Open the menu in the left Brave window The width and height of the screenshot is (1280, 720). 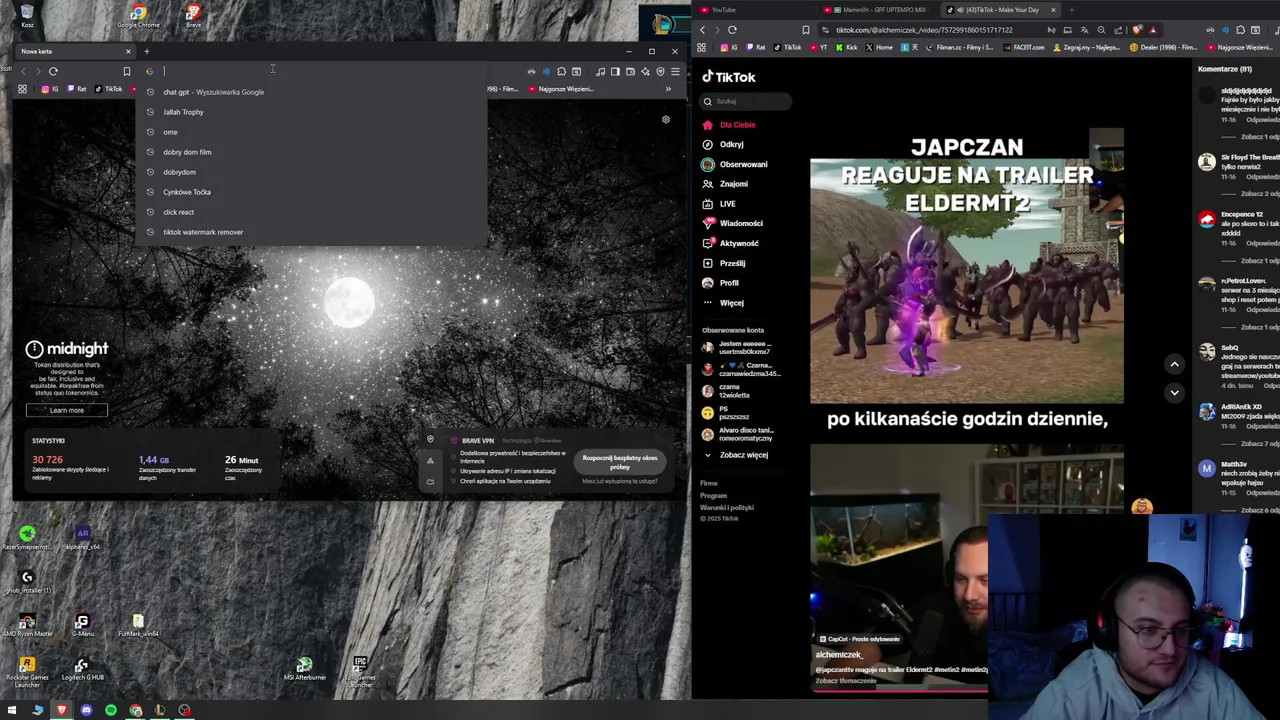point(675,71)
